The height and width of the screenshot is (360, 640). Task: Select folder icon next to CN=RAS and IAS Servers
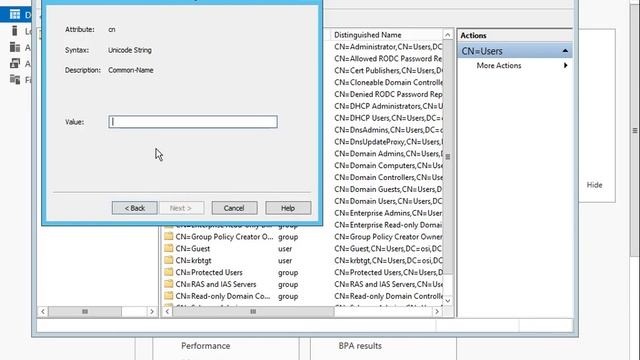pyautogui.click(x=169, y=284)
